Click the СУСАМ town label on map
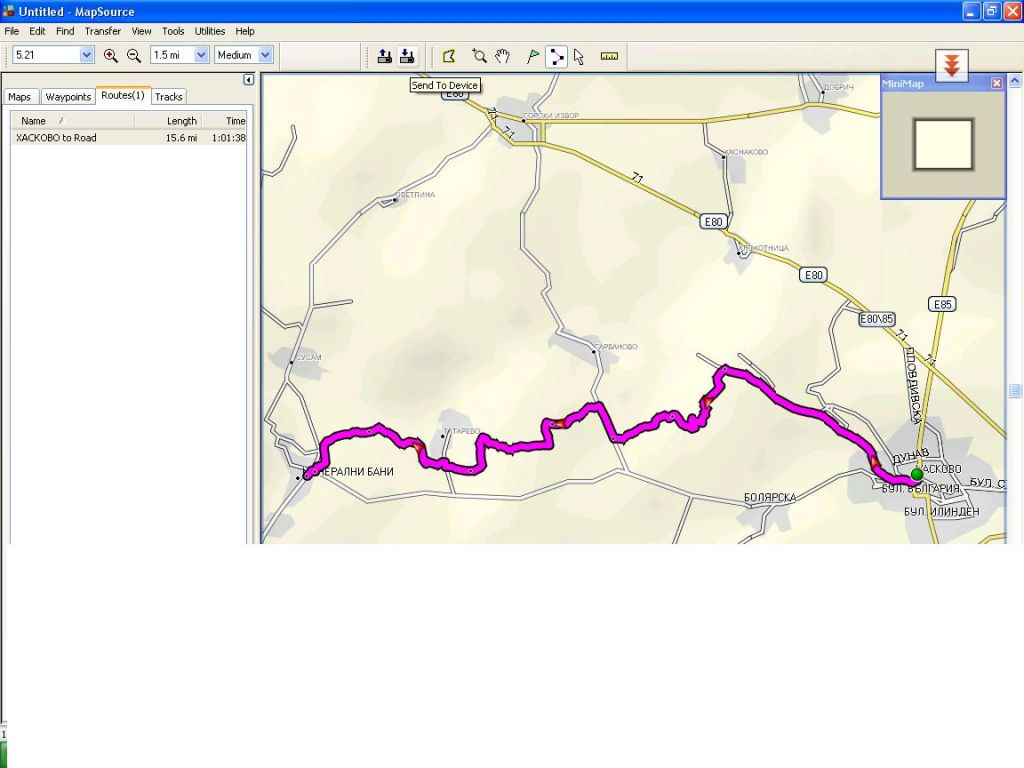The height and width of the screenshot is (768, 1024). point(308,357)
